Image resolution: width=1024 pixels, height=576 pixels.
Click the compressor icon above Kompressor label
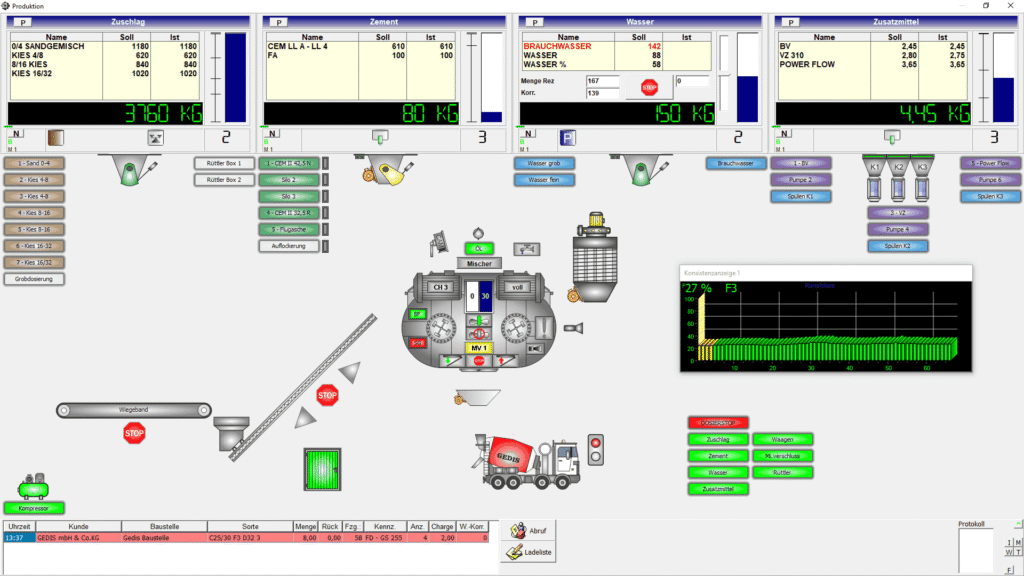[34, 488]
